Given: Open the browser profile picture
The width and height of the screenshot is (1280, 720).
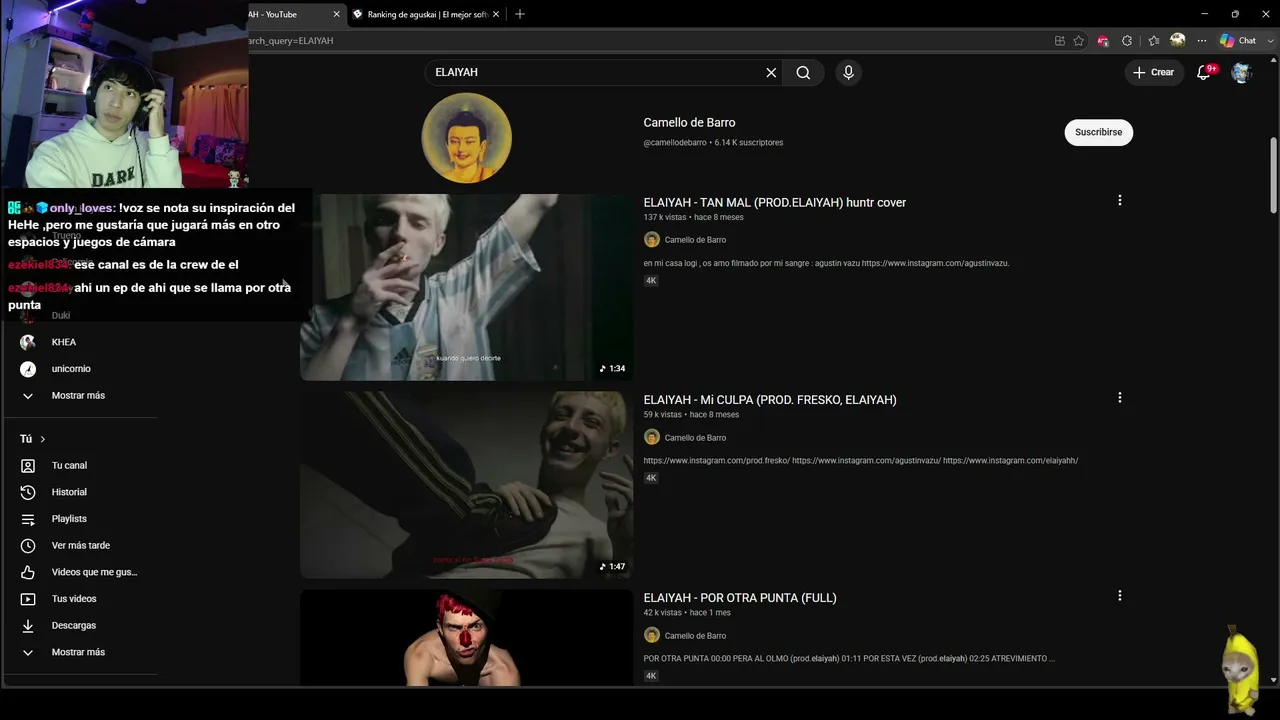Looking at the screenshot, I should tap(1178, 40).
